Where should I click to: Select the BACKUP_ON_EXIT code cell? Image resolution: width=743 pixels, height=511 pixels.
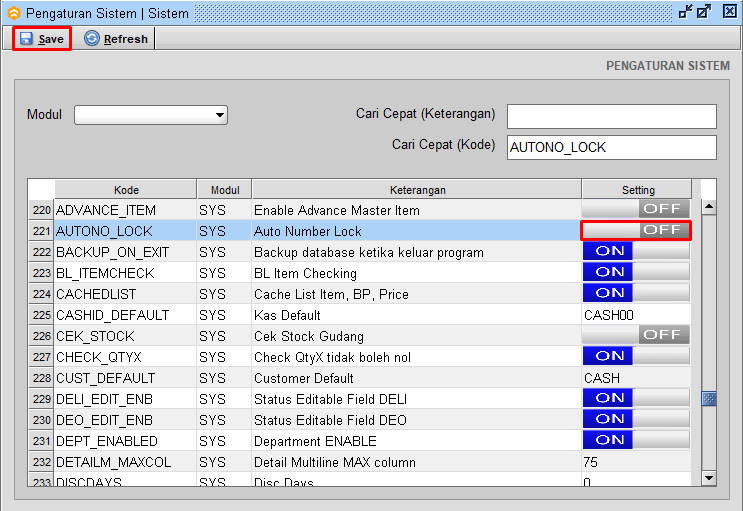125,252
